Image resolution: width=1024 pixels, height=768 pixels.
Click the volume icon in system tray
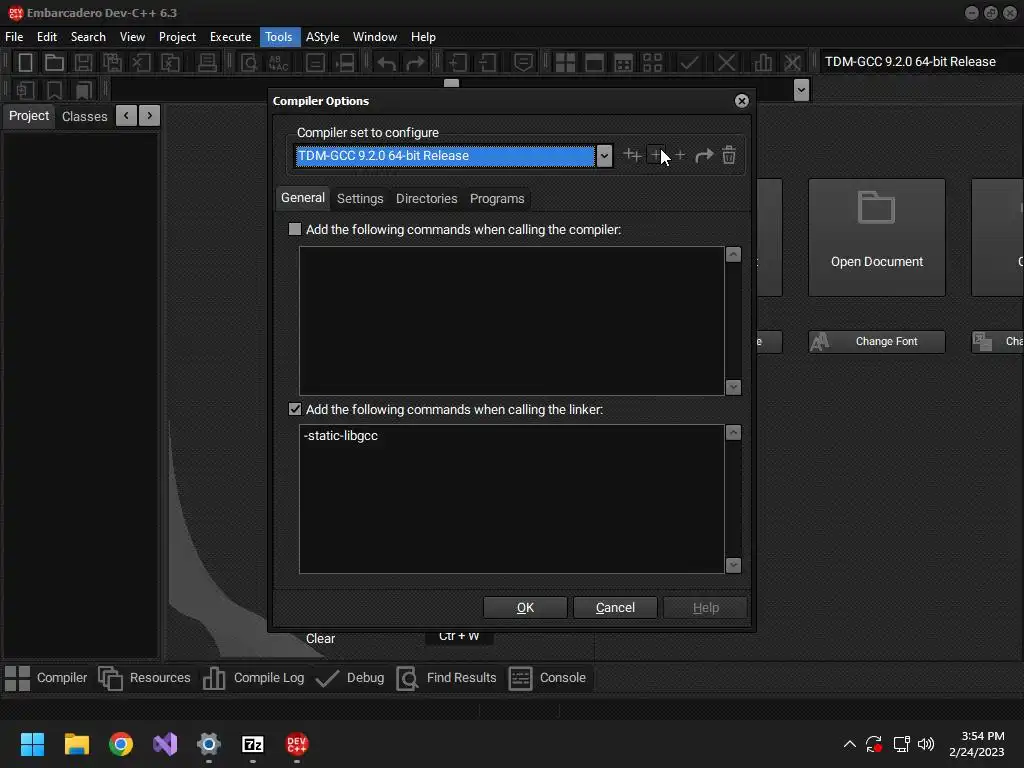[925, 744]
